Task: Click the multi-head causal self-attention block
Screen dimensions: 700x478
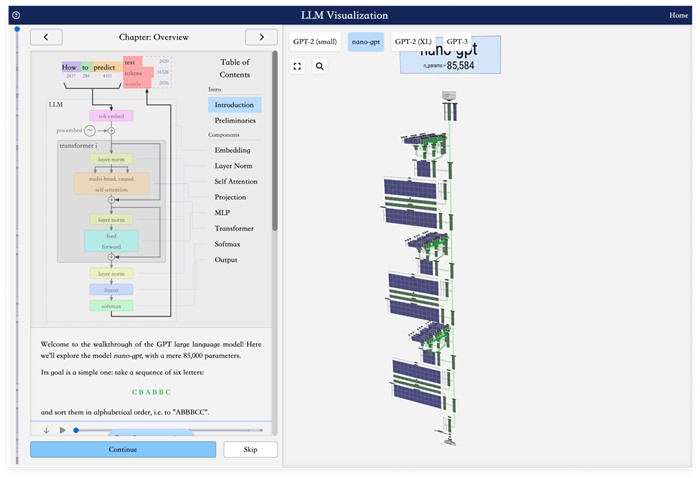Action: click(x=111, y=184)
